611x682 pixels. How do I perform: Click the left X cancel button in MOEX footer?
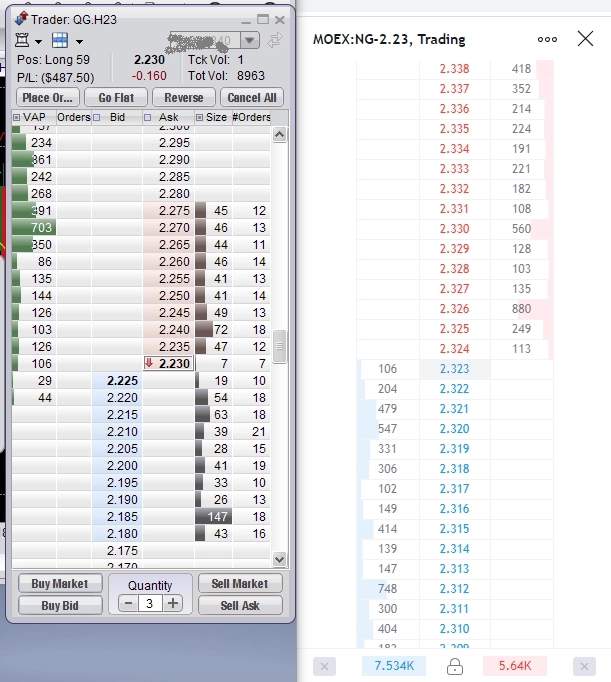pyautogui.click(x=324, y=666)
